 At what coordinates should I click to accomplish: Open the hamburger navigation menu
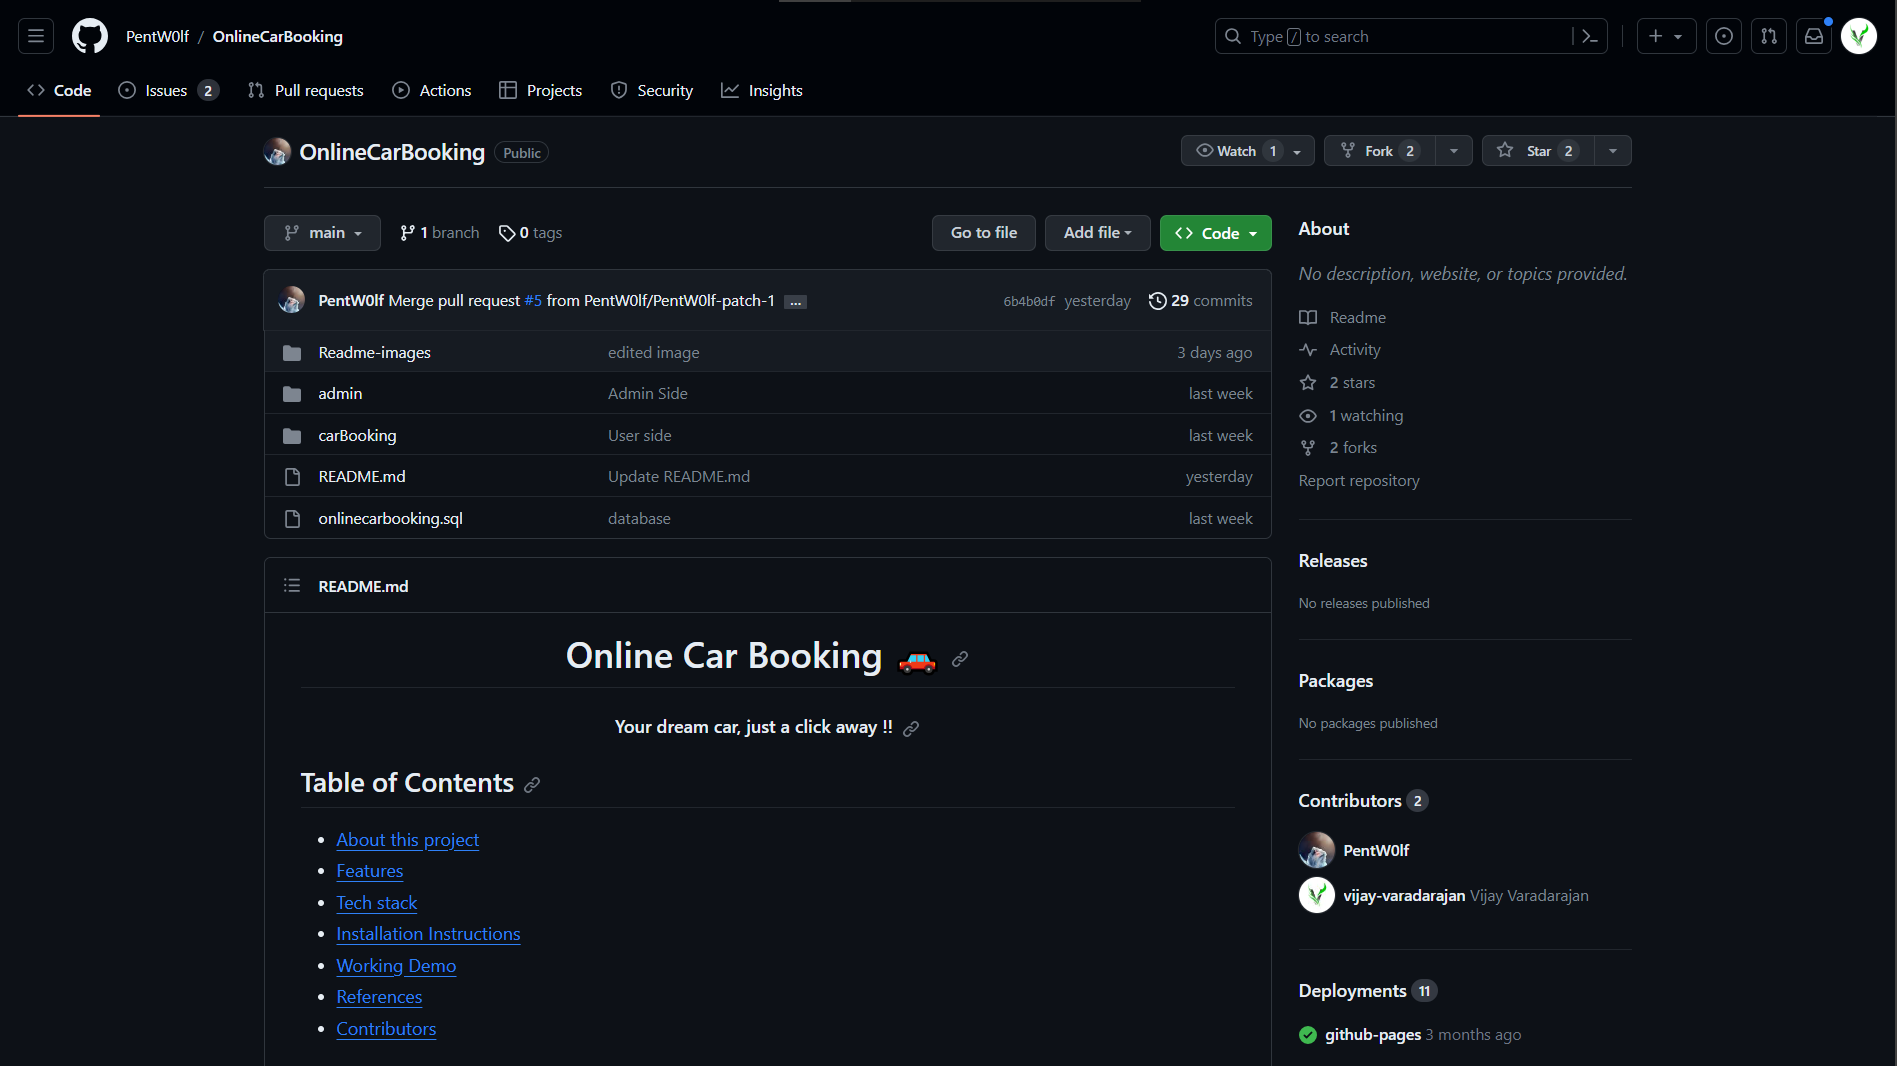point(36,36)
